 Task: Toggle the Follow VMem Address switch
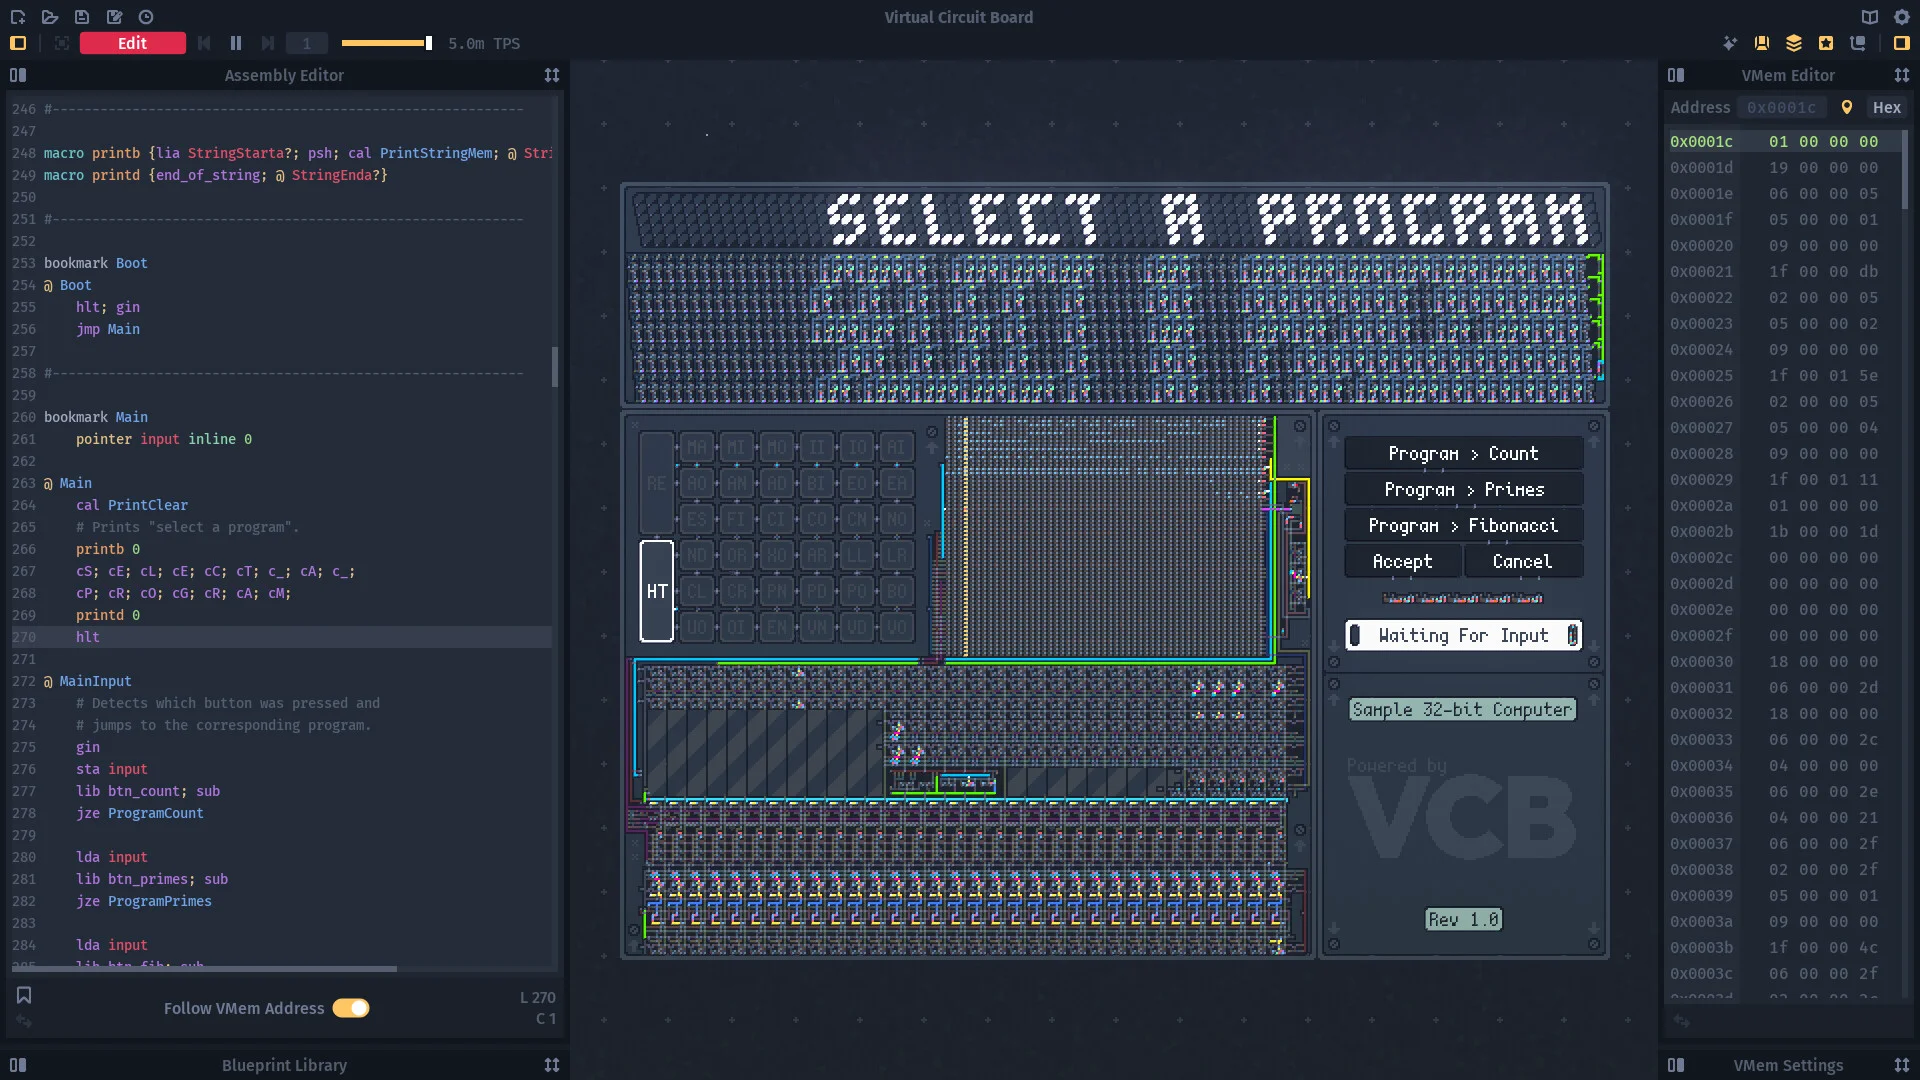[351, 1008]
